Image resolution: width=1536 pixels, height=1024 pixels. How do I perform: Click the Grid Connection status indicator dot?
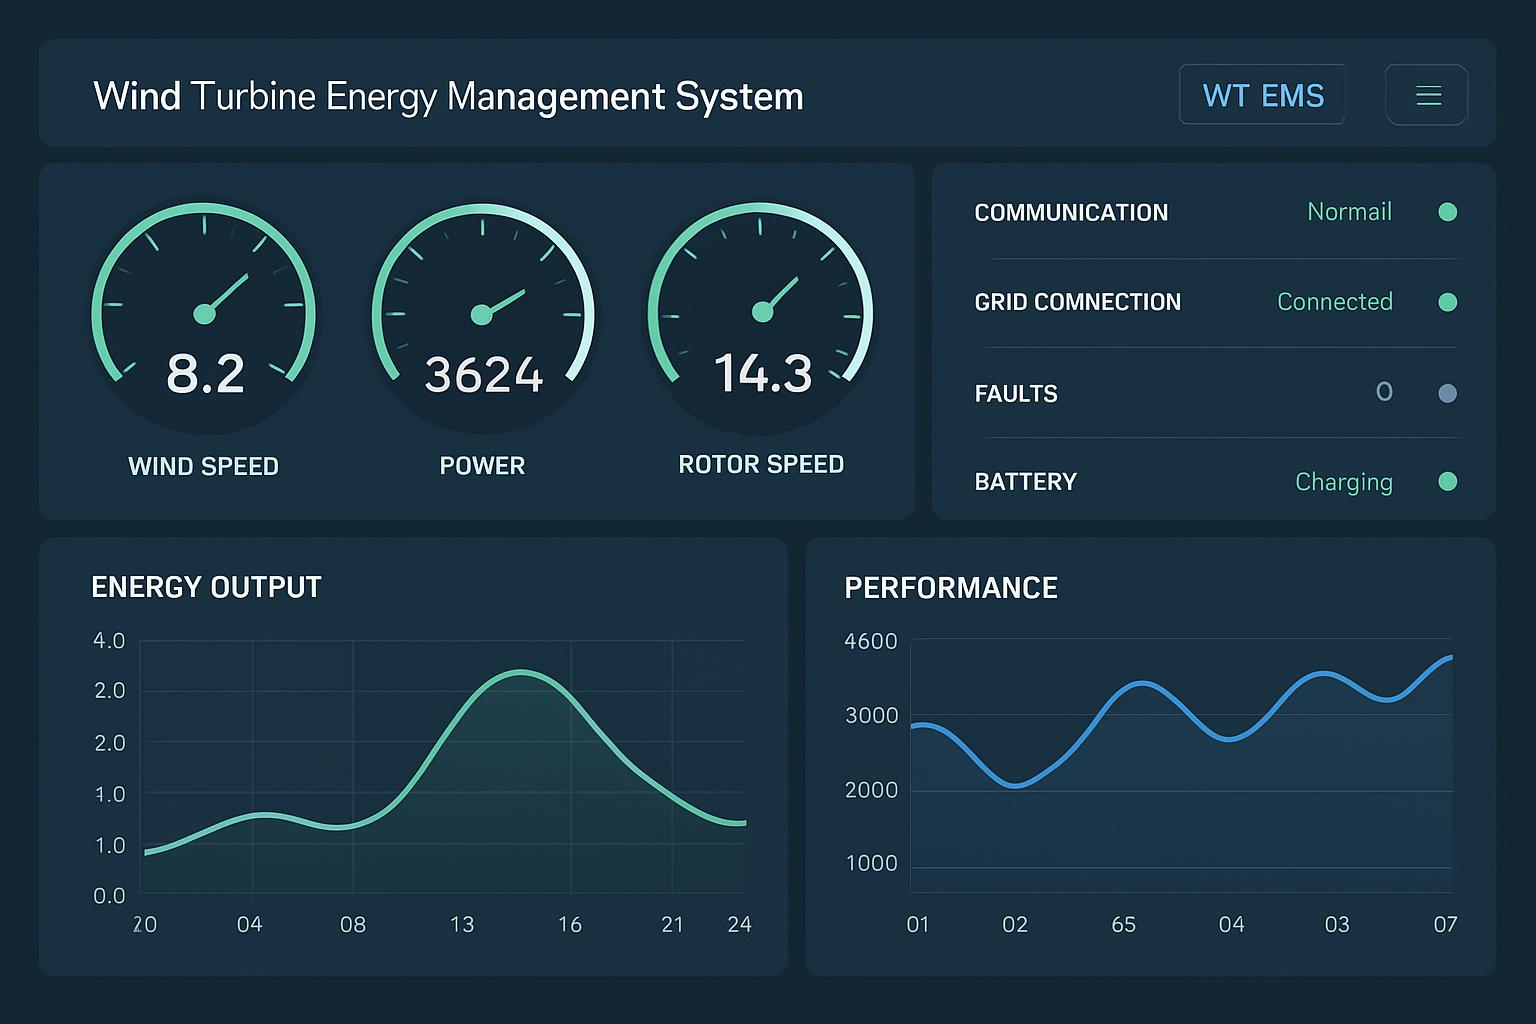click(x=1447, y=301)
